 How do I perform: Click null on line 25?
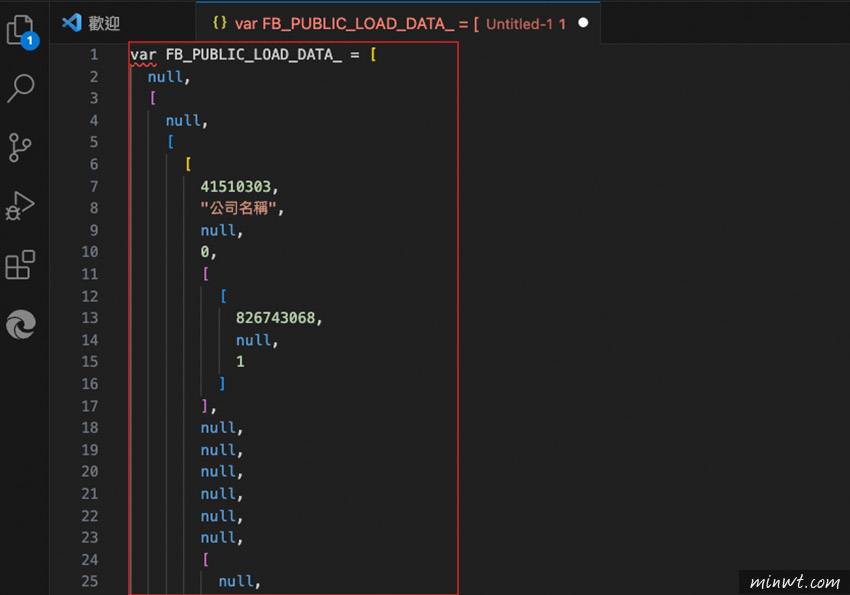(x=236, y=581)
